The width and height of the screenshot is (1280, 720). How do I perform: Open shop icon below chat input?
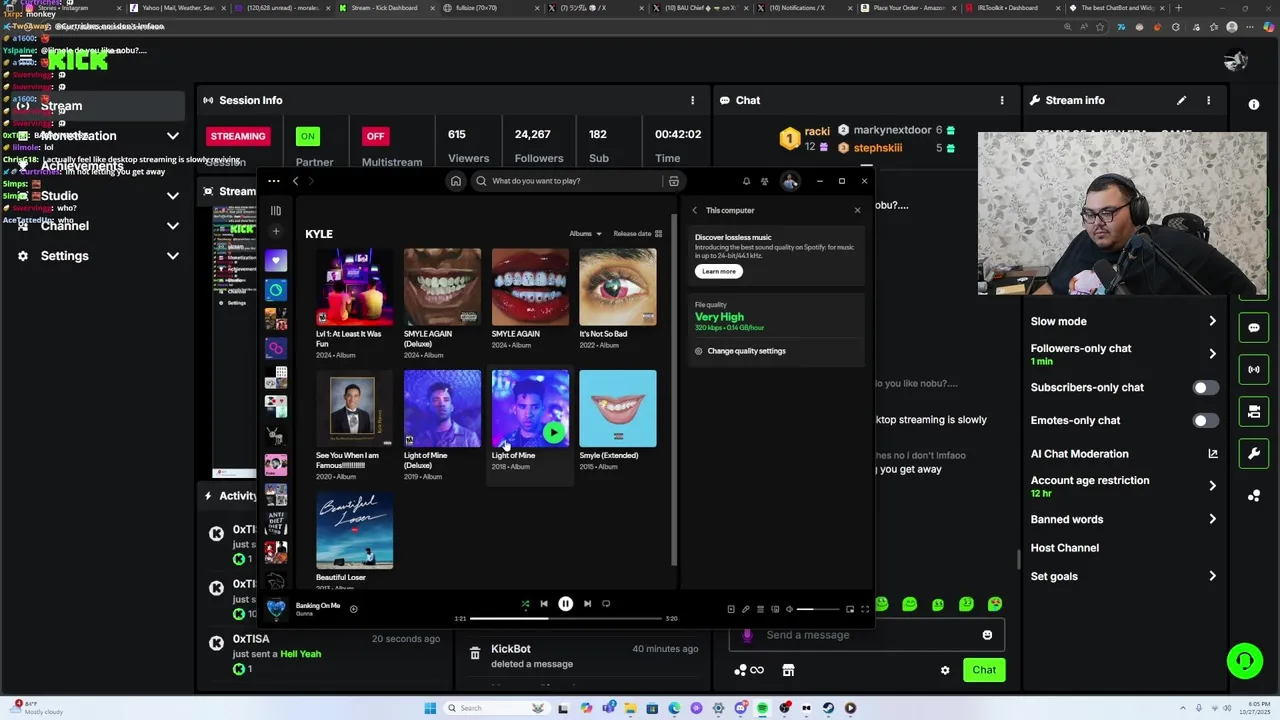[x=788, y=670]
